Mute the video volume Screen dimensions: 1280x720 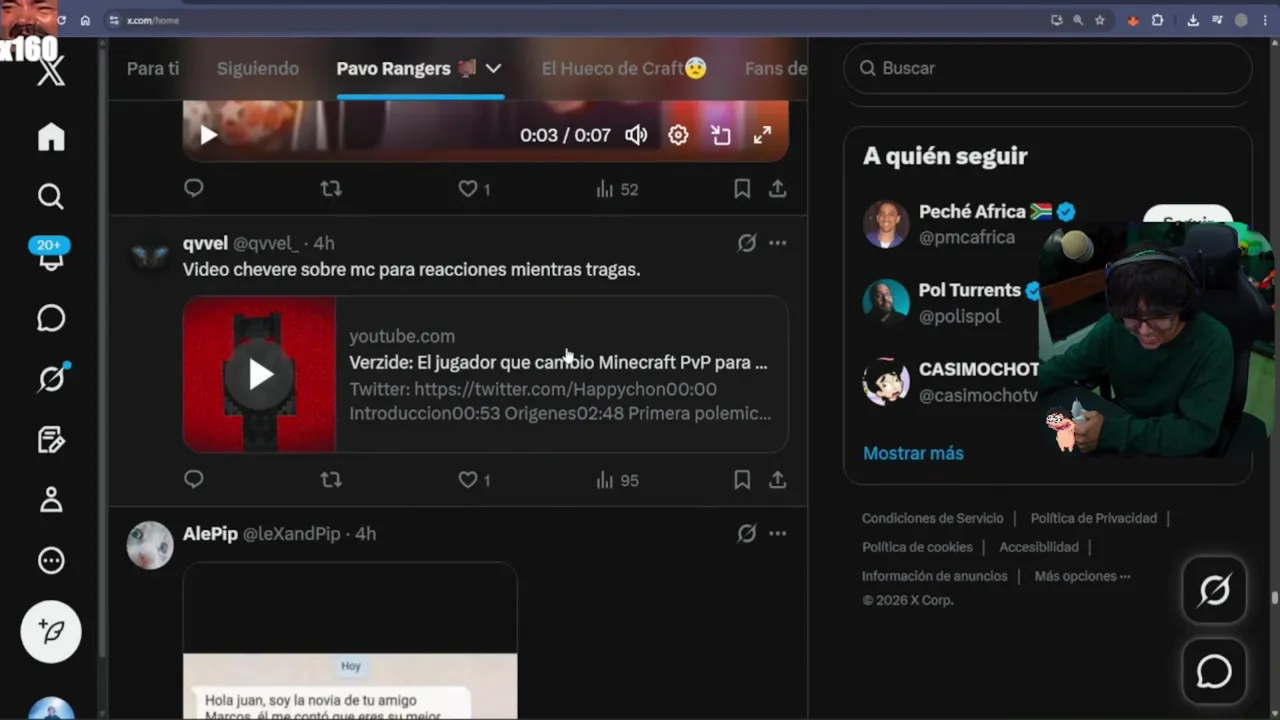pyautogui.click(x=636, y=135)
